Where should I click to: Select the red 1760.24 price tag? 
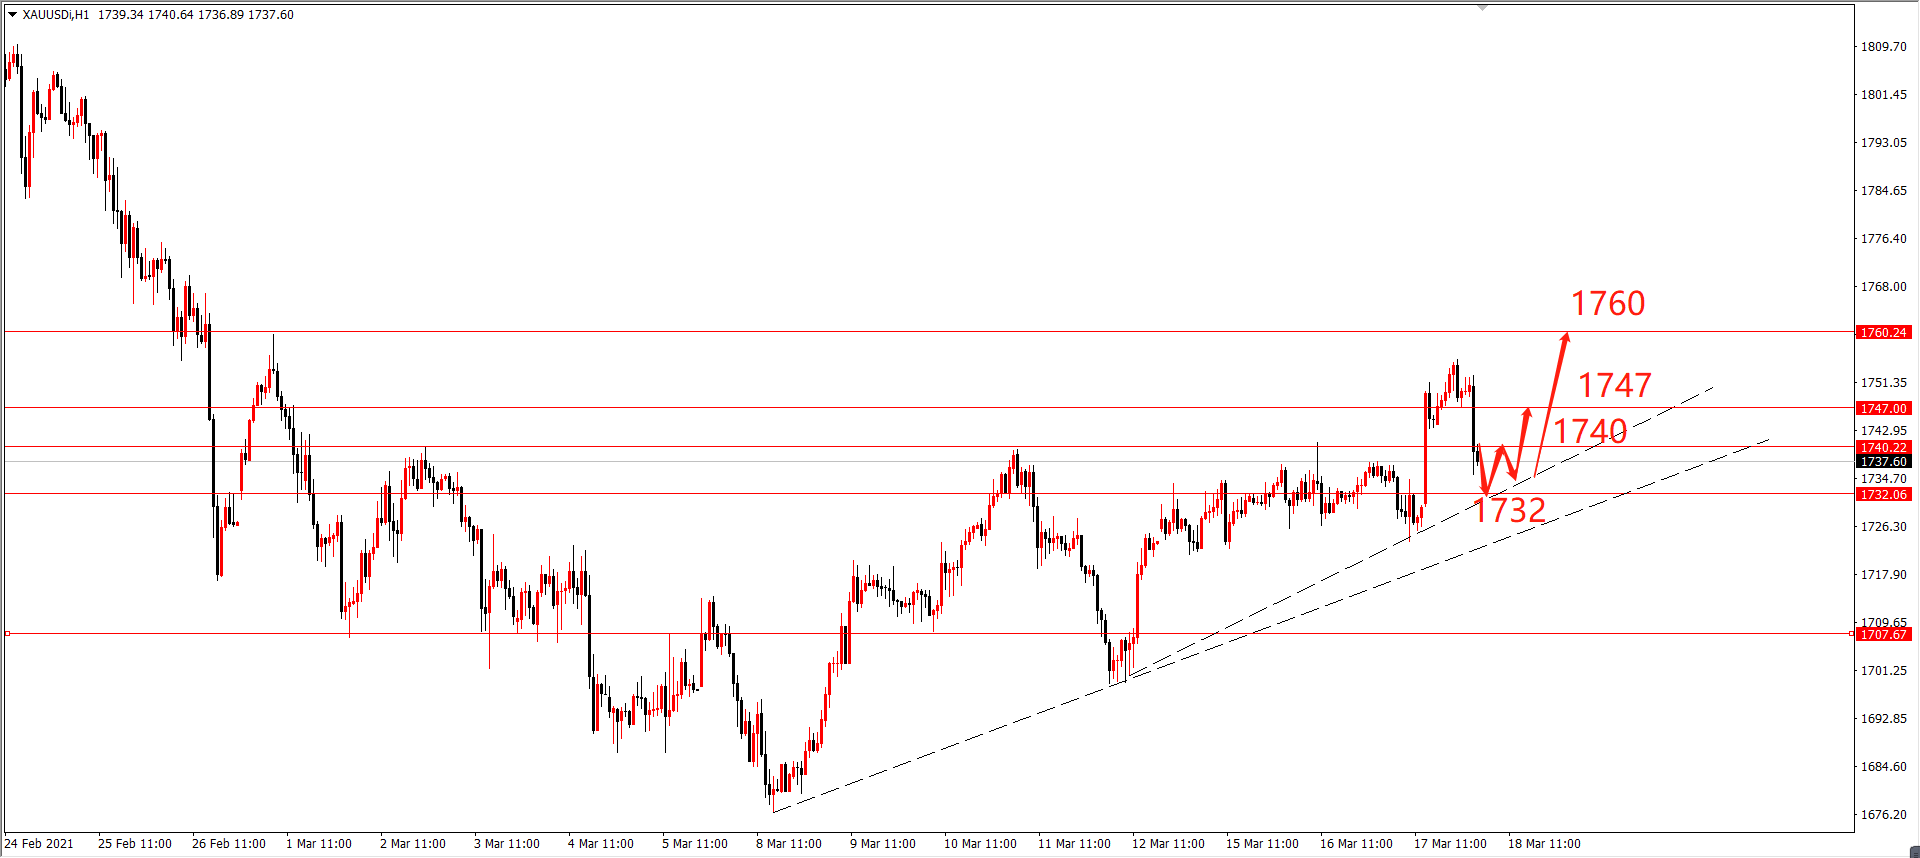click(1884, 332)
